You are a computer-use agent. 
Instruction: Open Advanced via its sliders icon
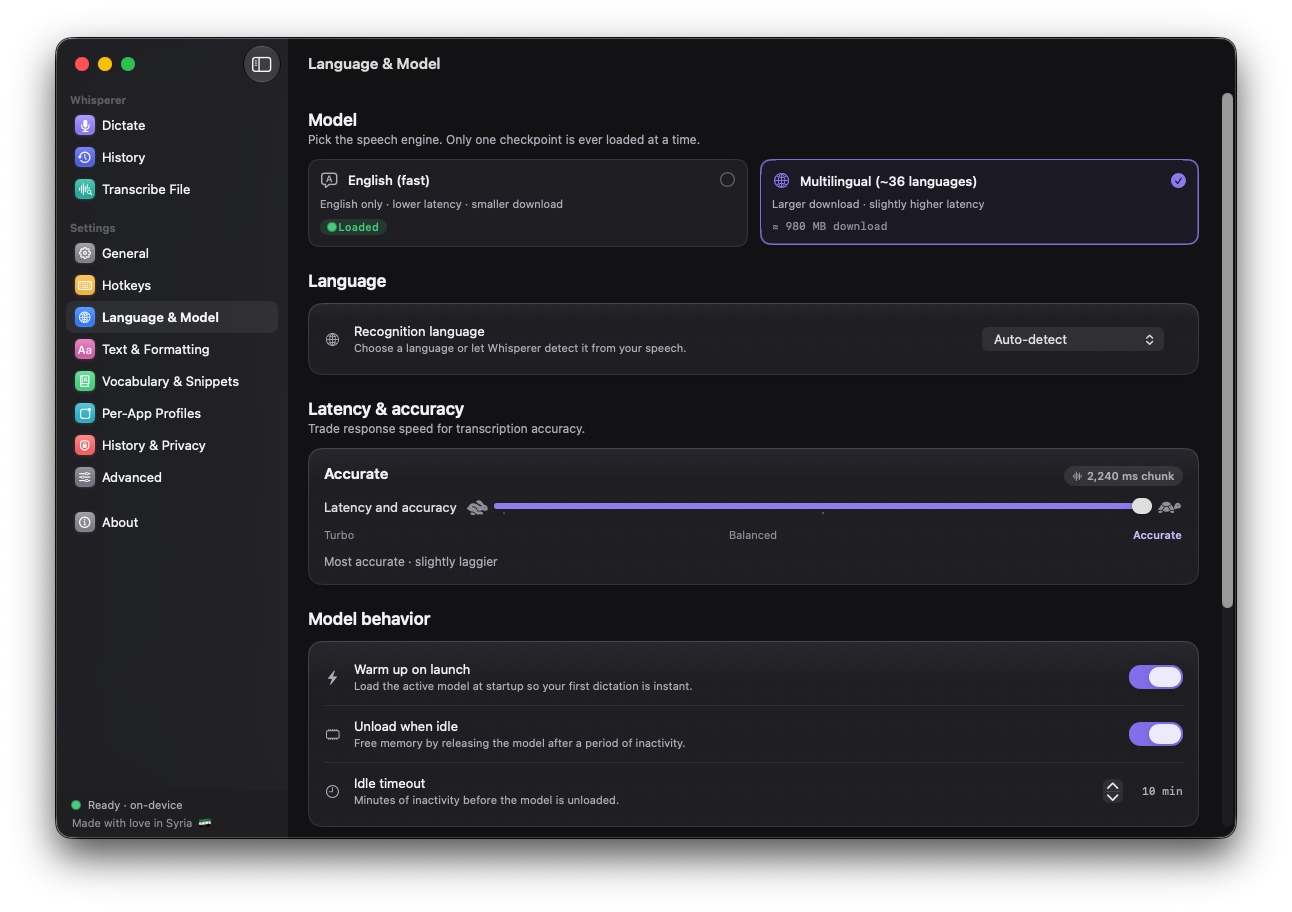pos(85,477)
